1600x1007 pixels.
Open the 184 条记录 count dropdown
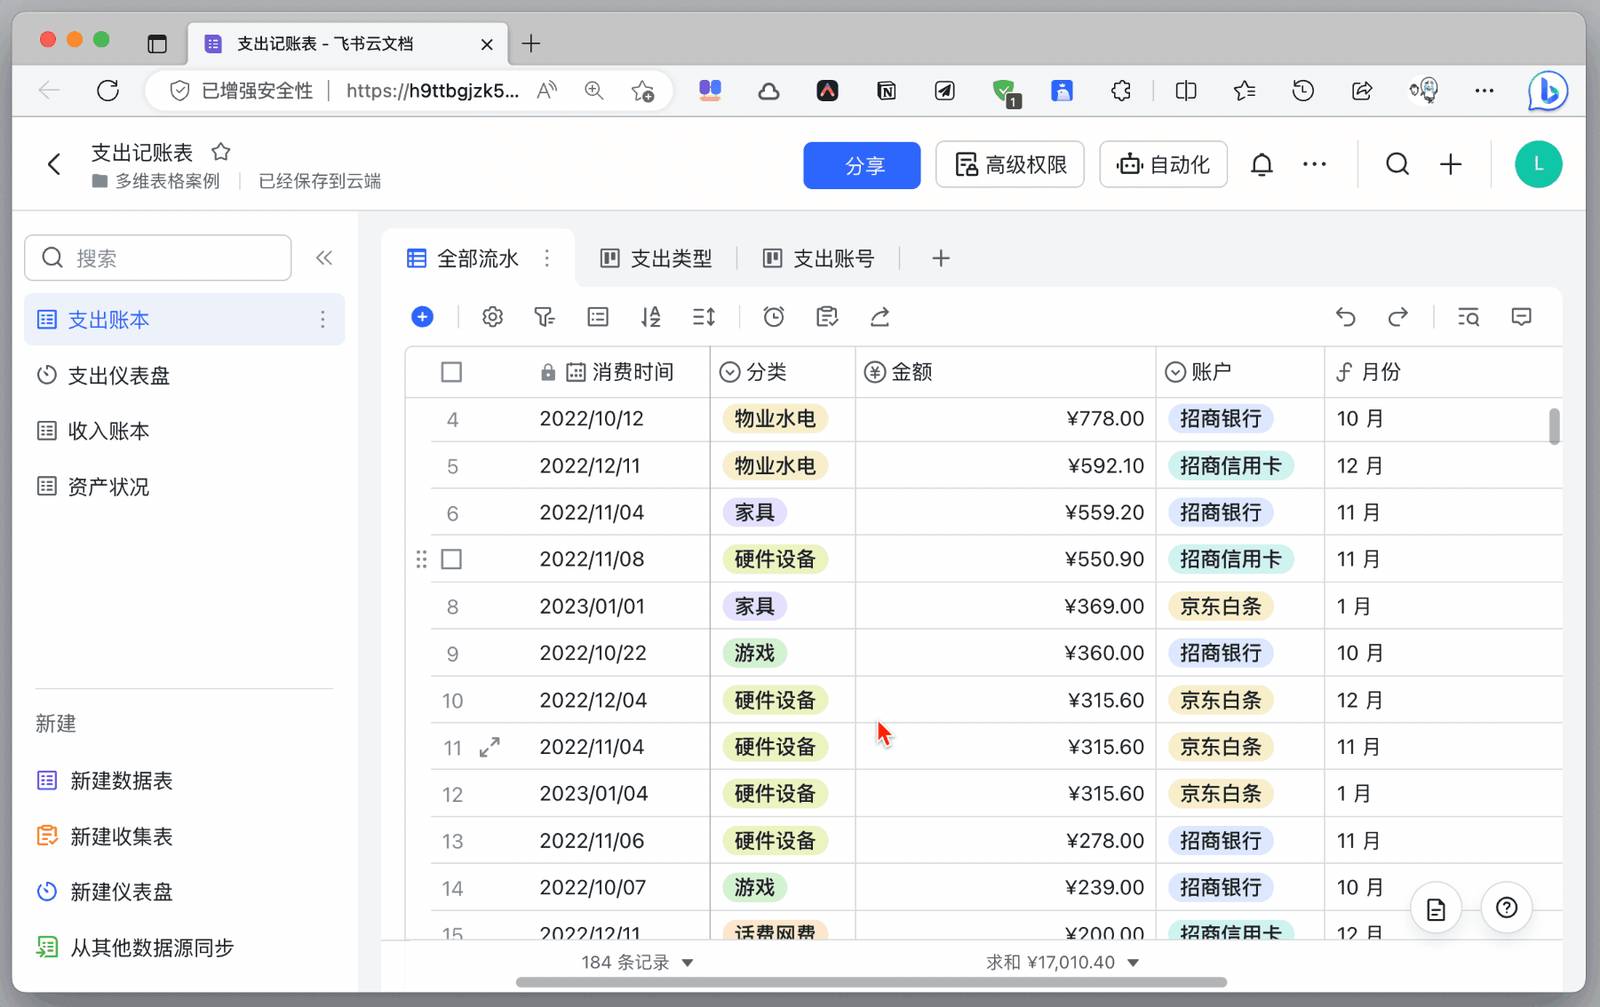(x=638, y=962)
